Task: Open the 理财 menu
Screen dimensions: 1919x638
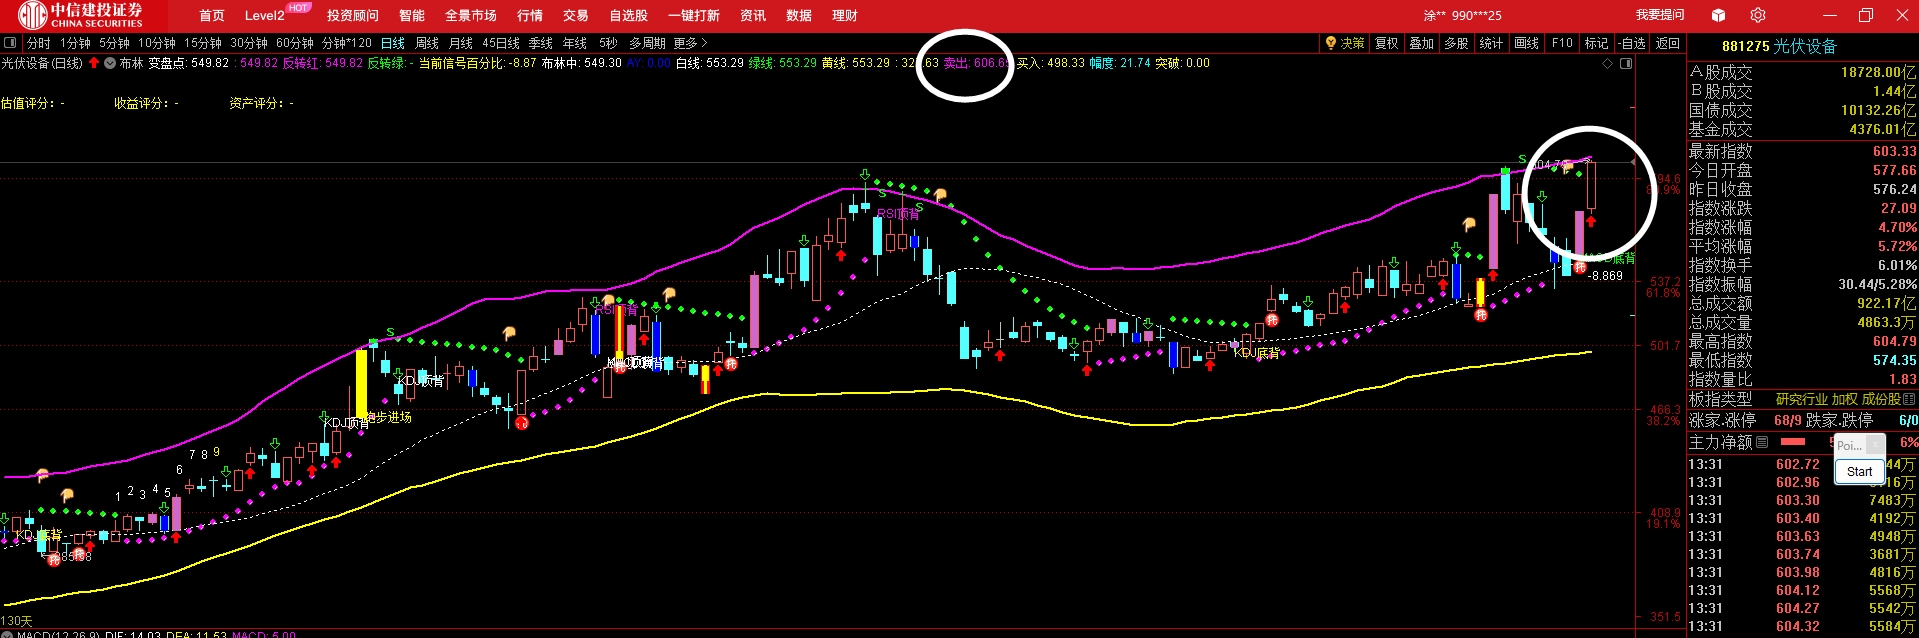Action: coord(845,15)
